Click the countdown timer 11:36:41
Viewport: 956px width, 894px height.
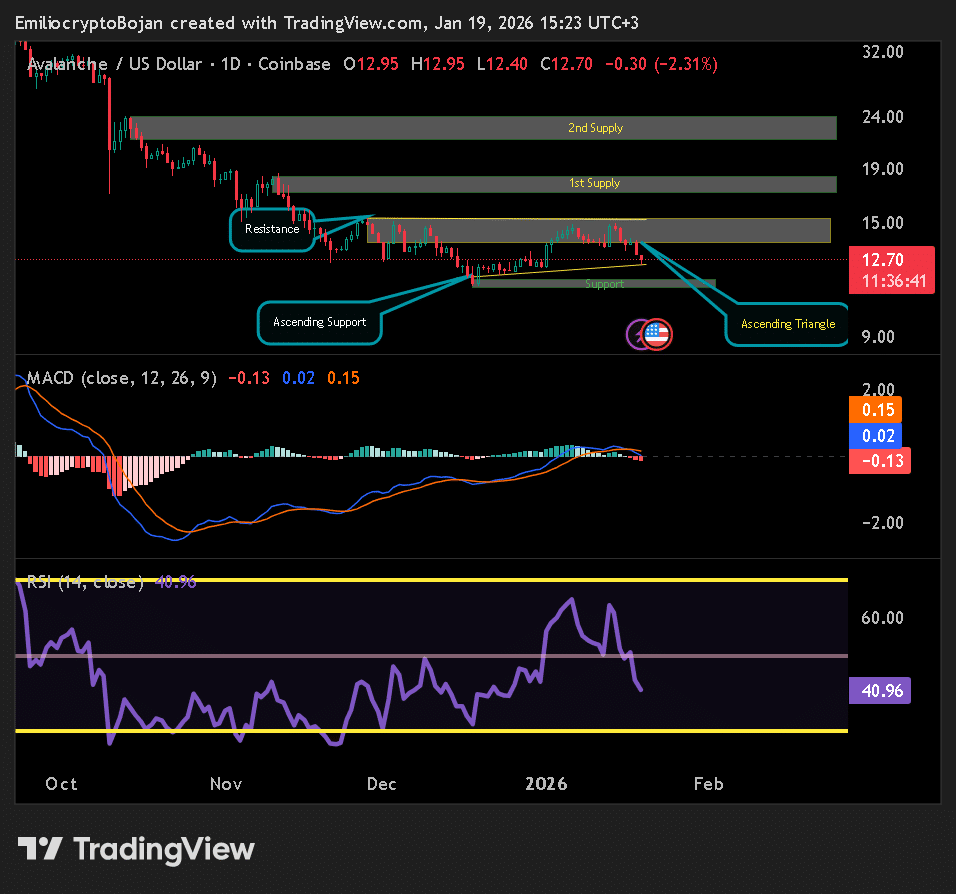click(894, 281)
